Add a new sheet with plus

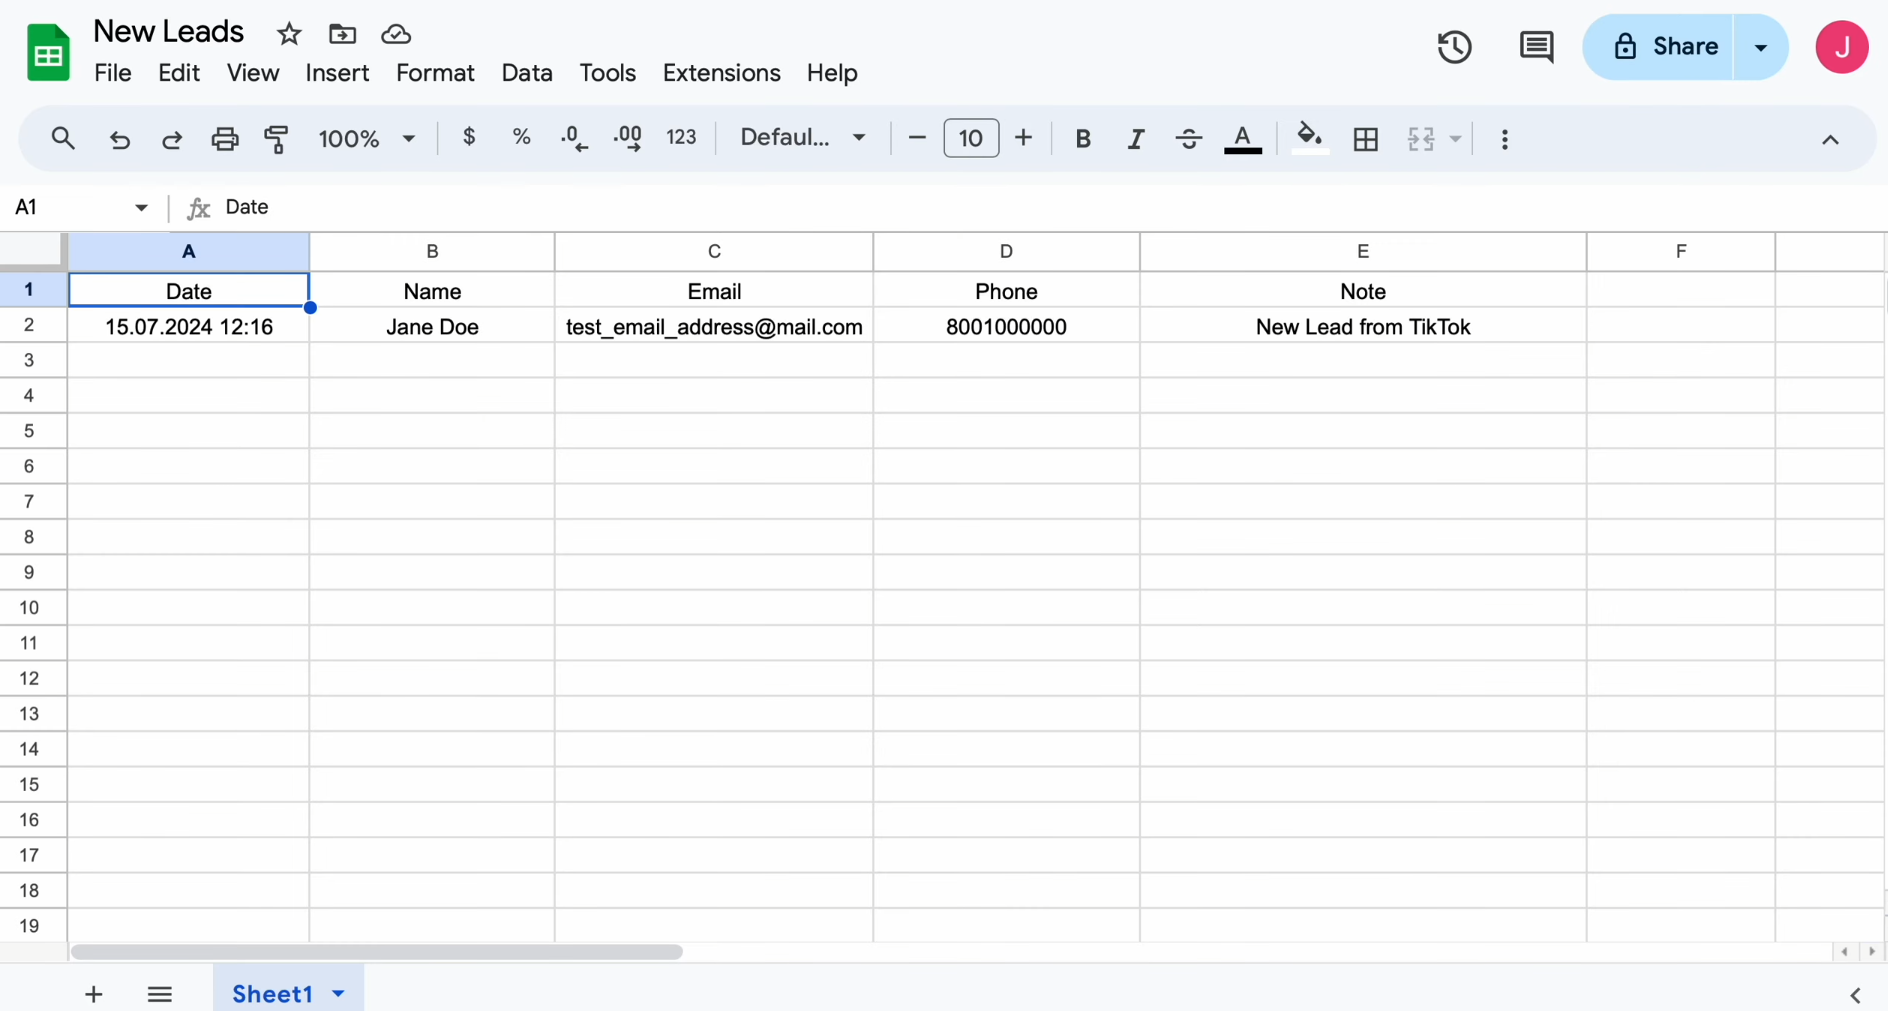tap(93, 994)
